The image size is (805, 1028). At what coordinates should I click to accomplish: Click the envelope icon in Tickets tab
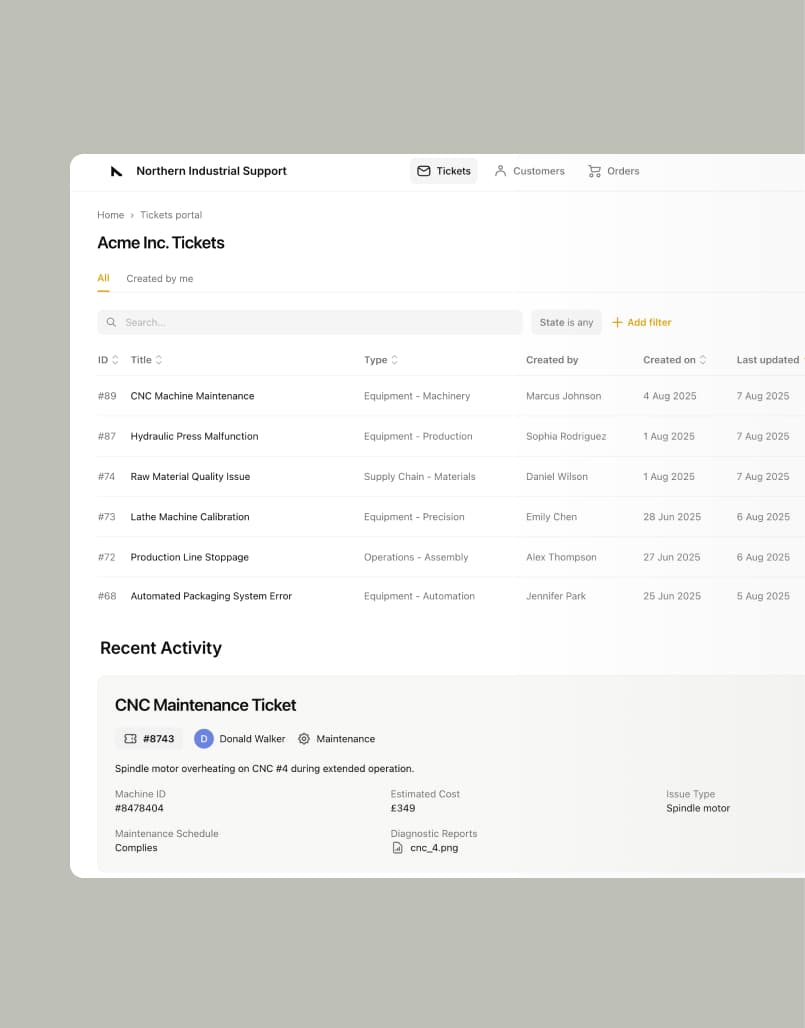(424, 171)
